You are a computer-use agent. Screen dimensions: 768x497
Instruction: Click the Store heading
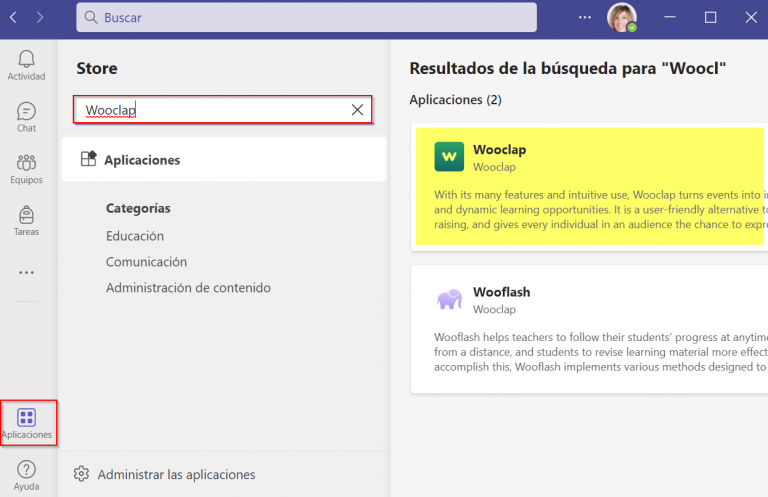click(97, 69)
